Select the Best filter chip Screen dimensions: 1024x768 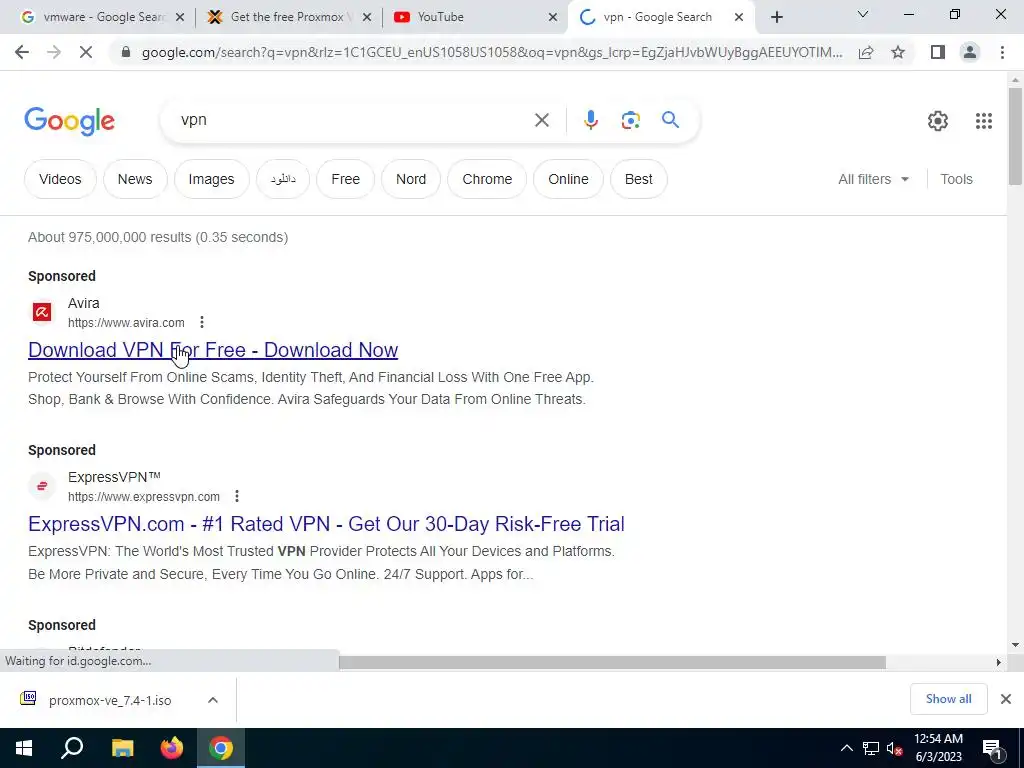pos(639,179)
